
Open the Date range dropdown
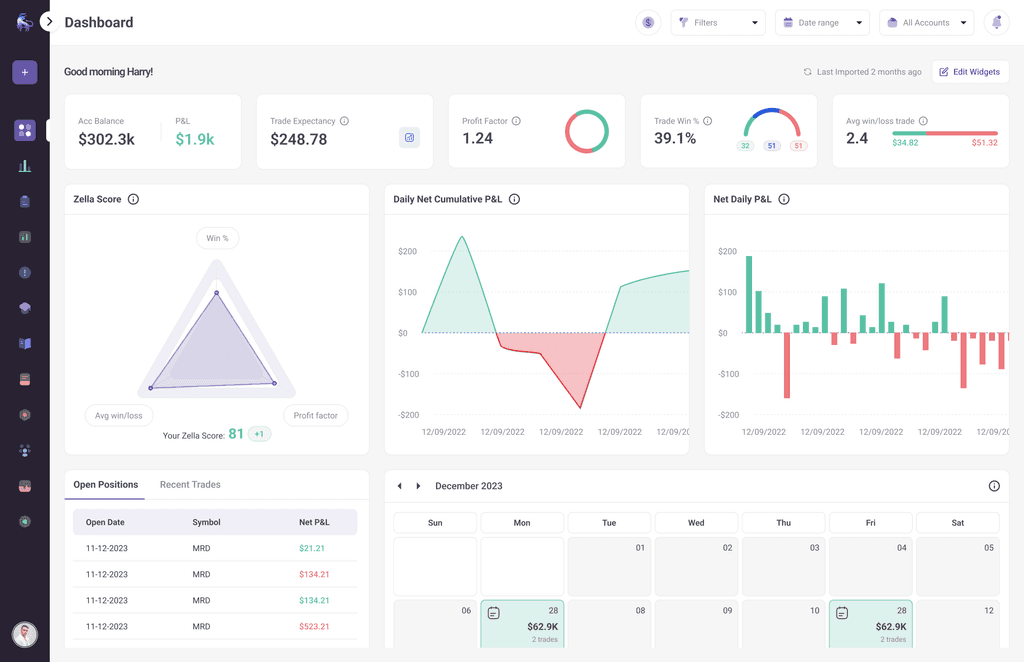click(x=822, y=23)
